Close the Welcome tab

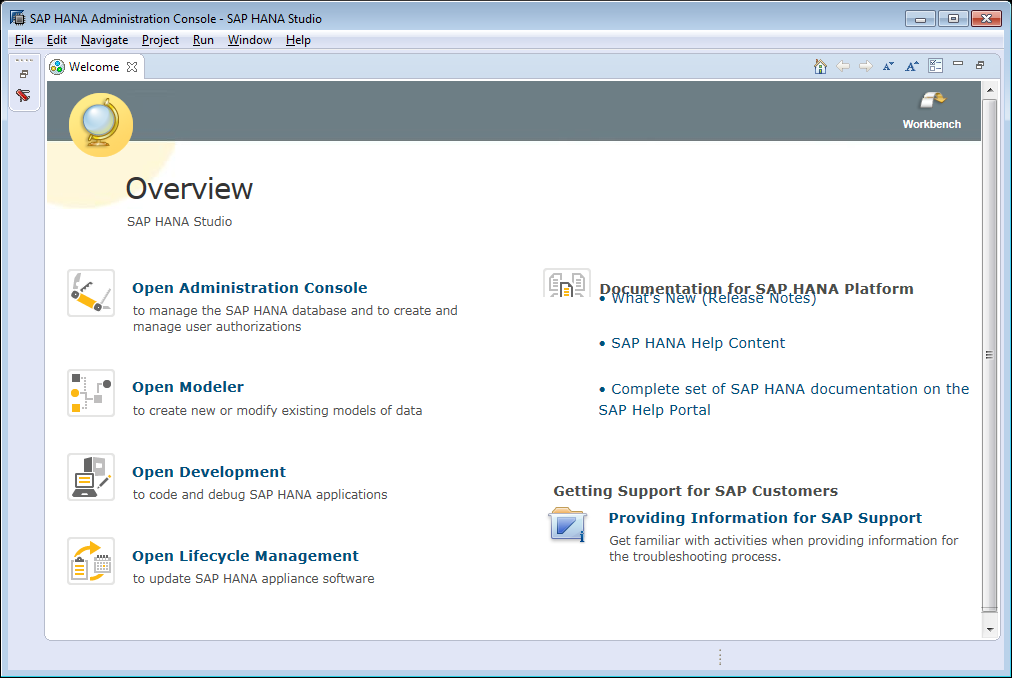point(132,67)
